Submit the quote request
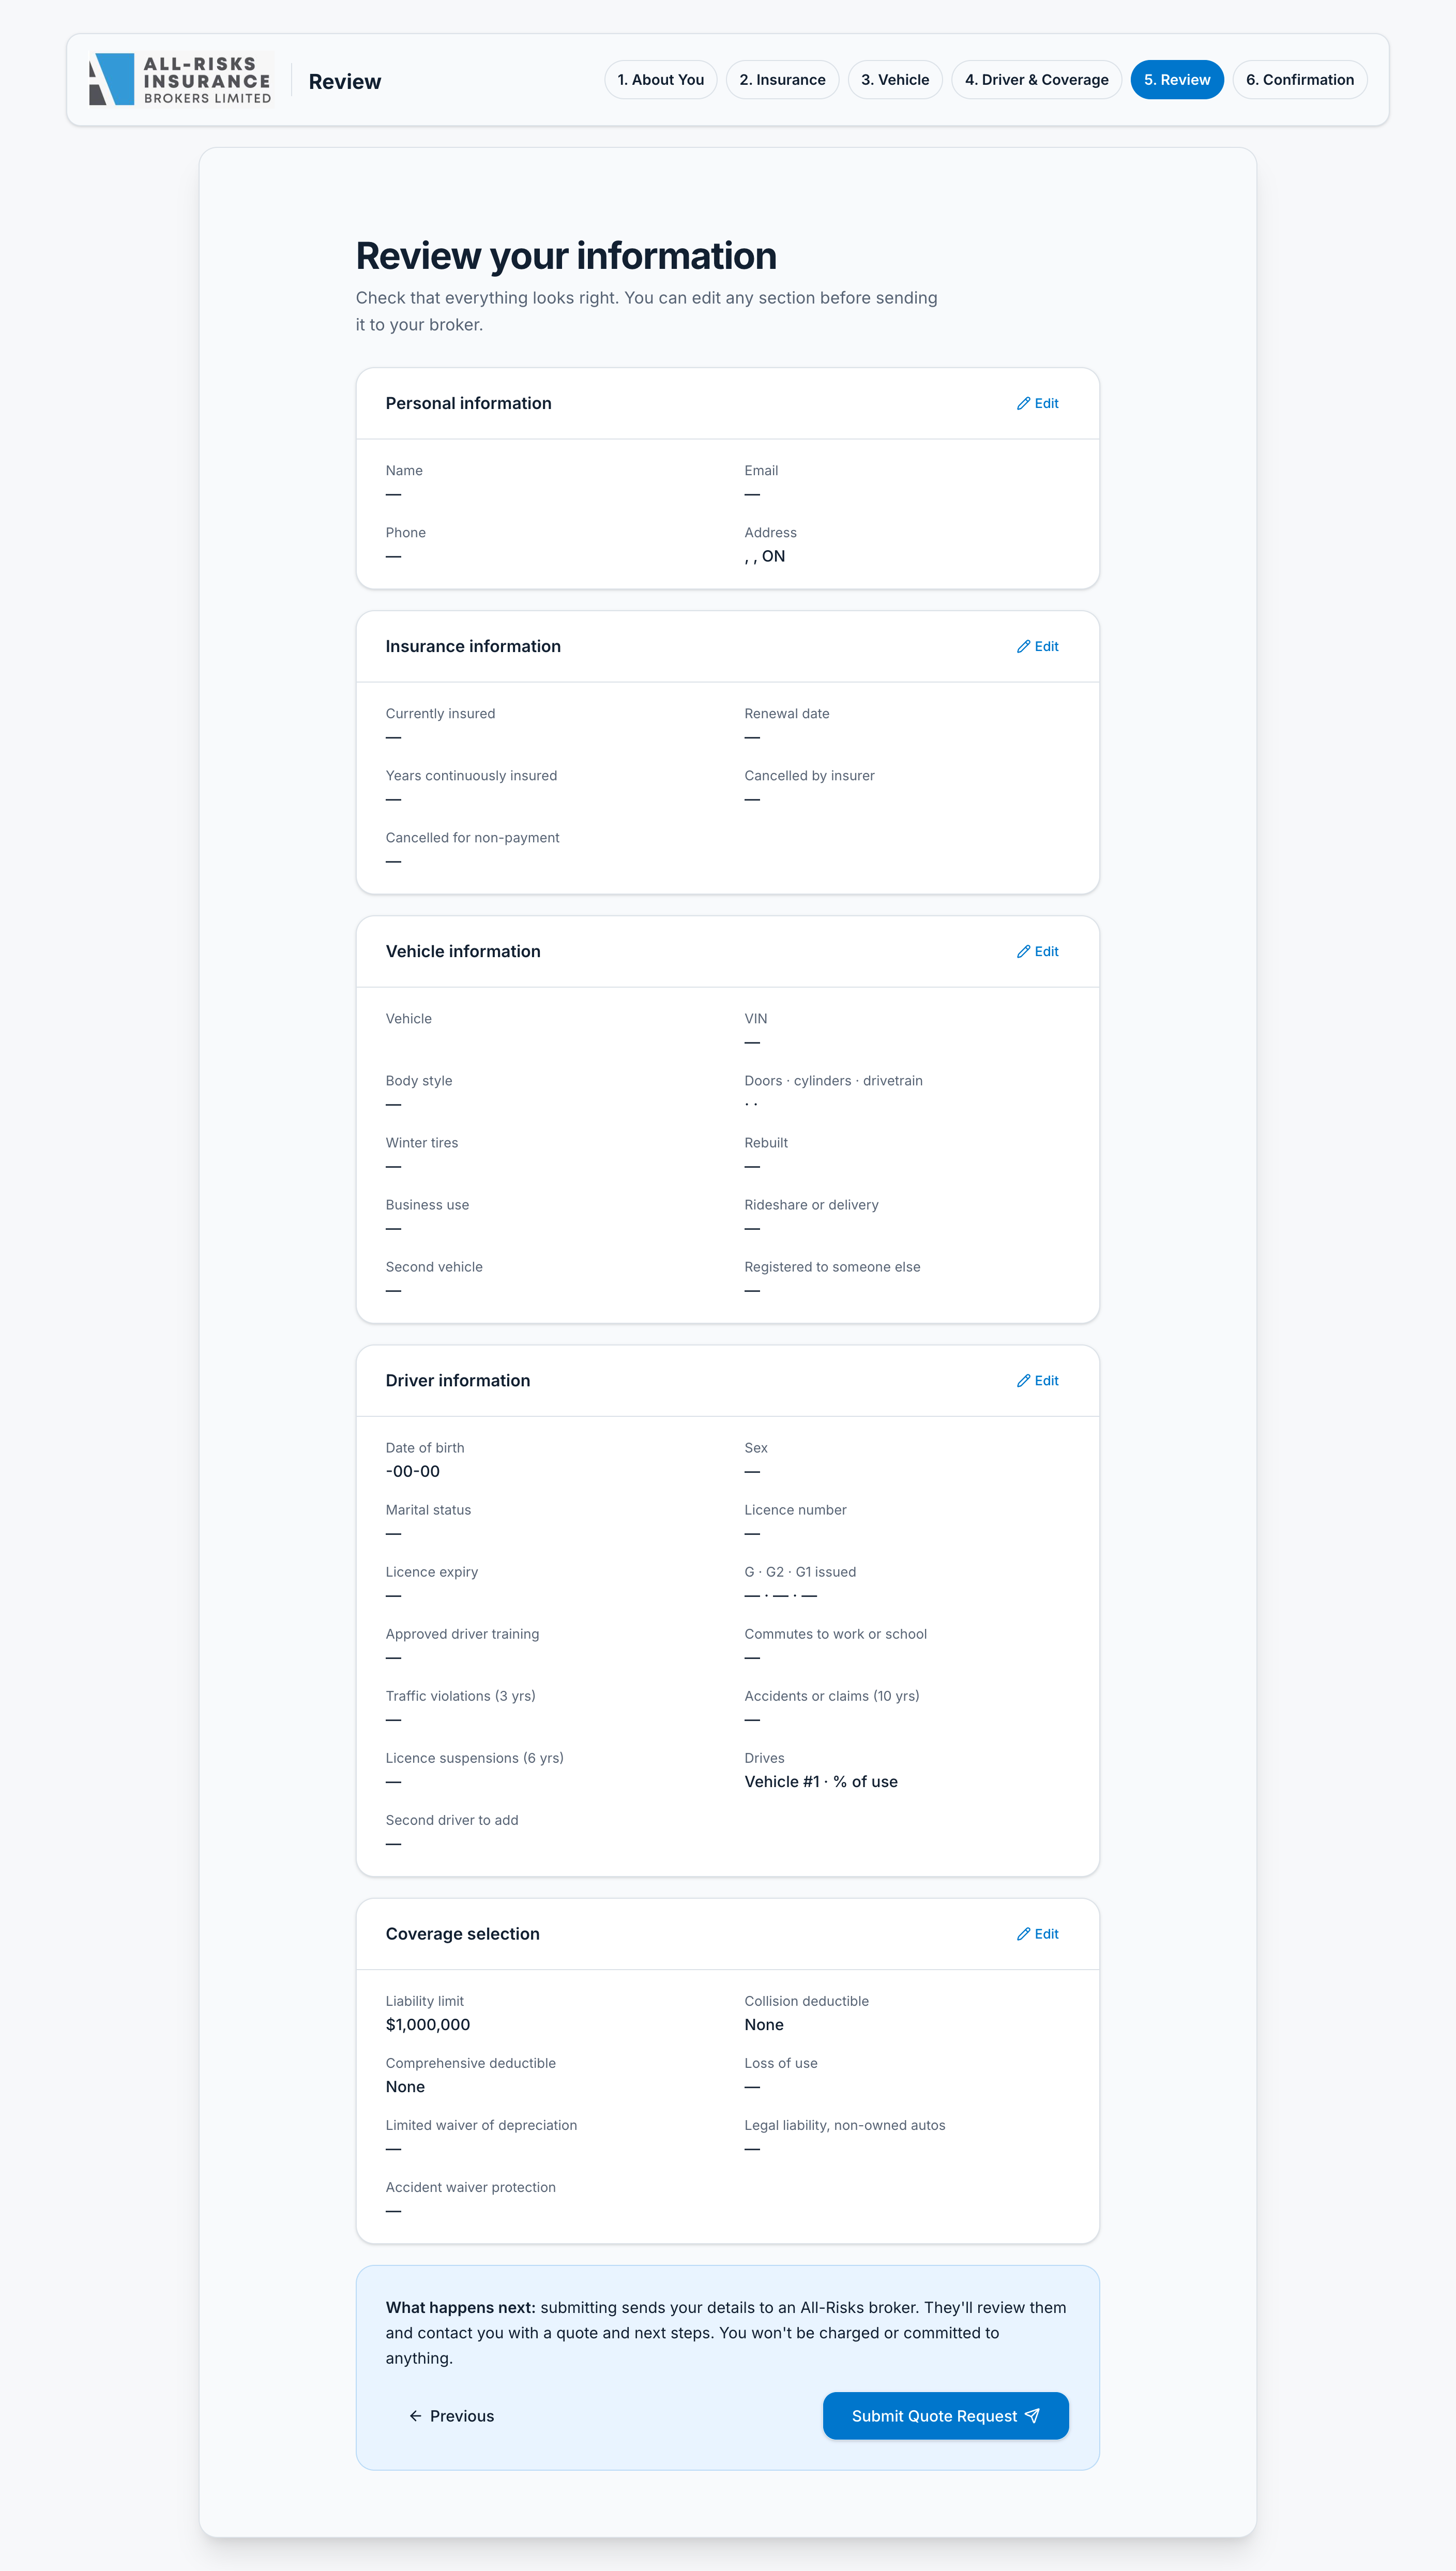The width and height of the screenshot is (1456, 2571). pyautogui.click(x=945, y=2415)
